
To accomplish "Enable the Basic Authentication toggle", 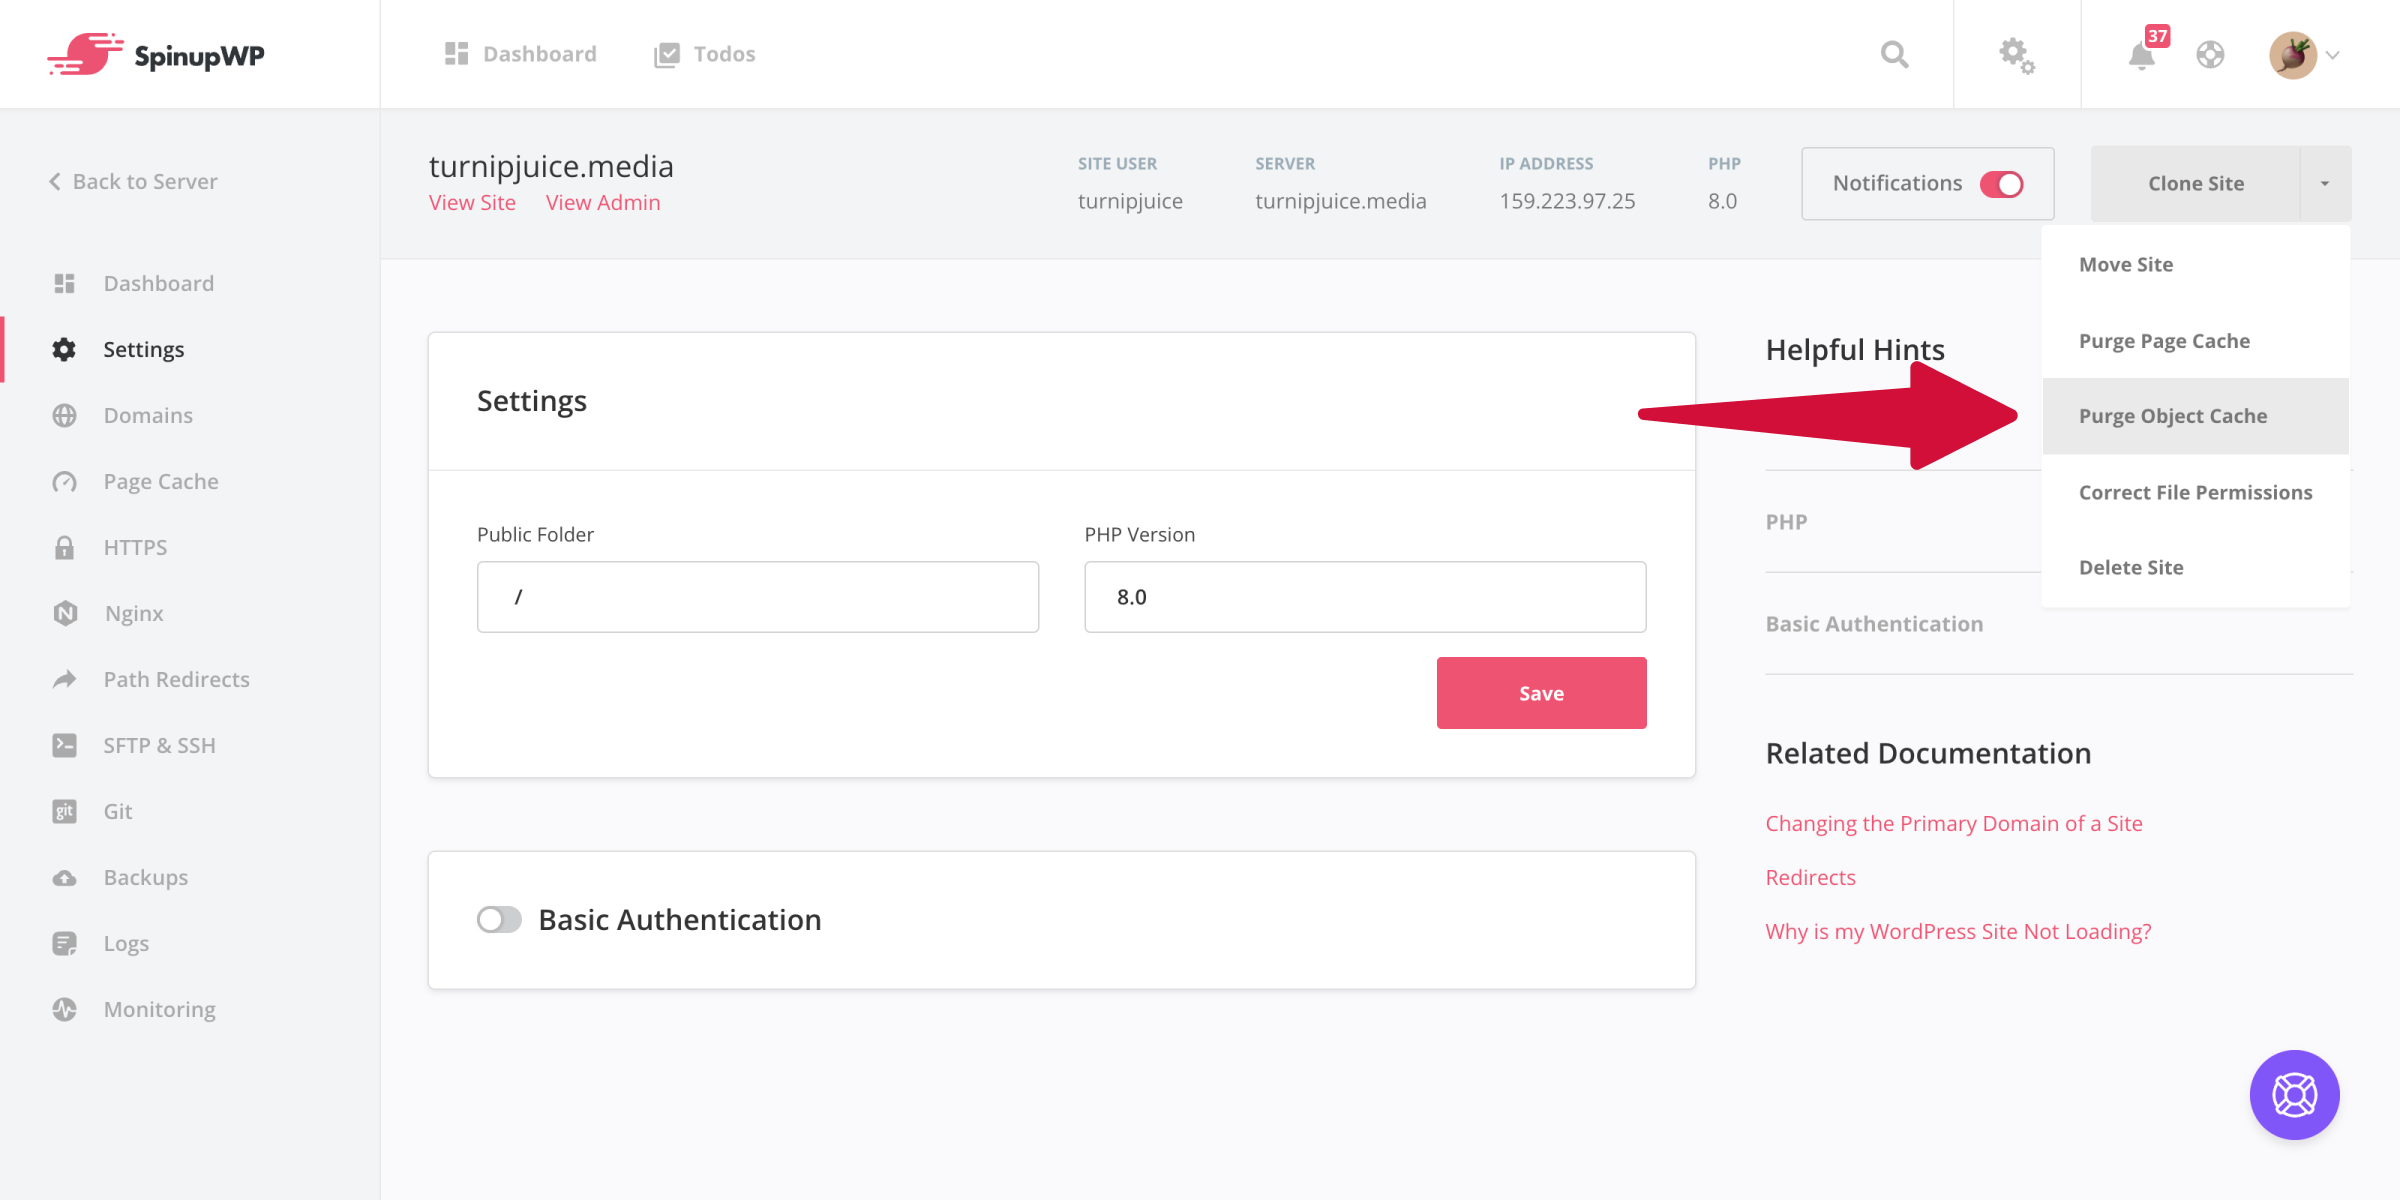I will [x=499, y=919].
